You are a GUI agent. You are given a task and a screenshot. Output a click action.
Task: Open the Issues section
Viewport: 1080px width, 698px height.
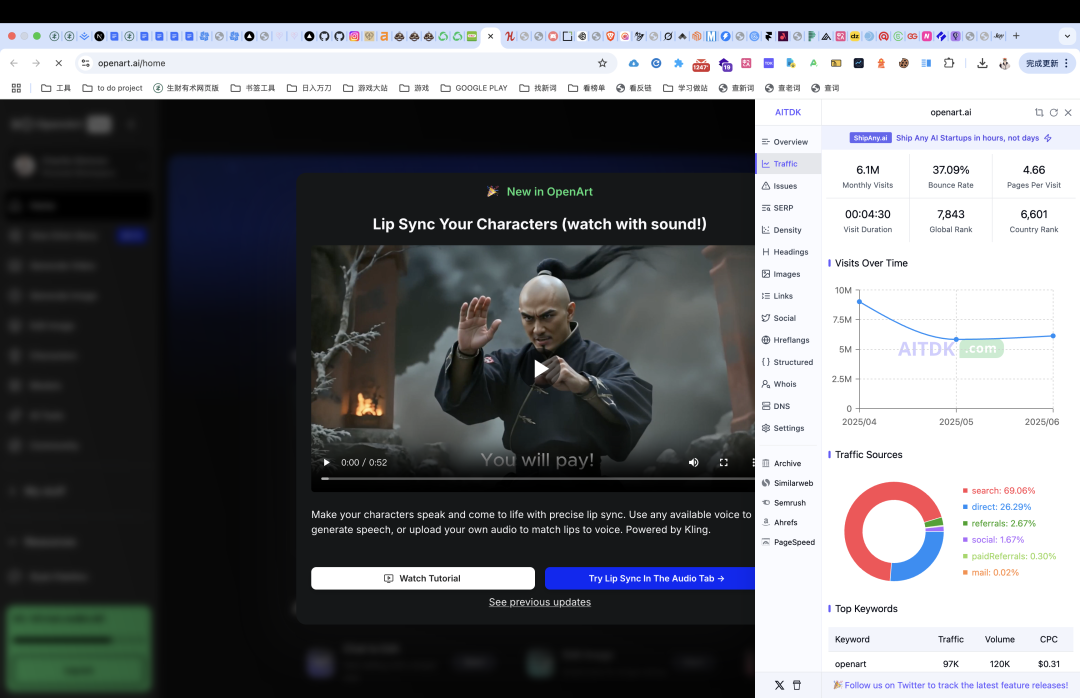tap(779, 186)
